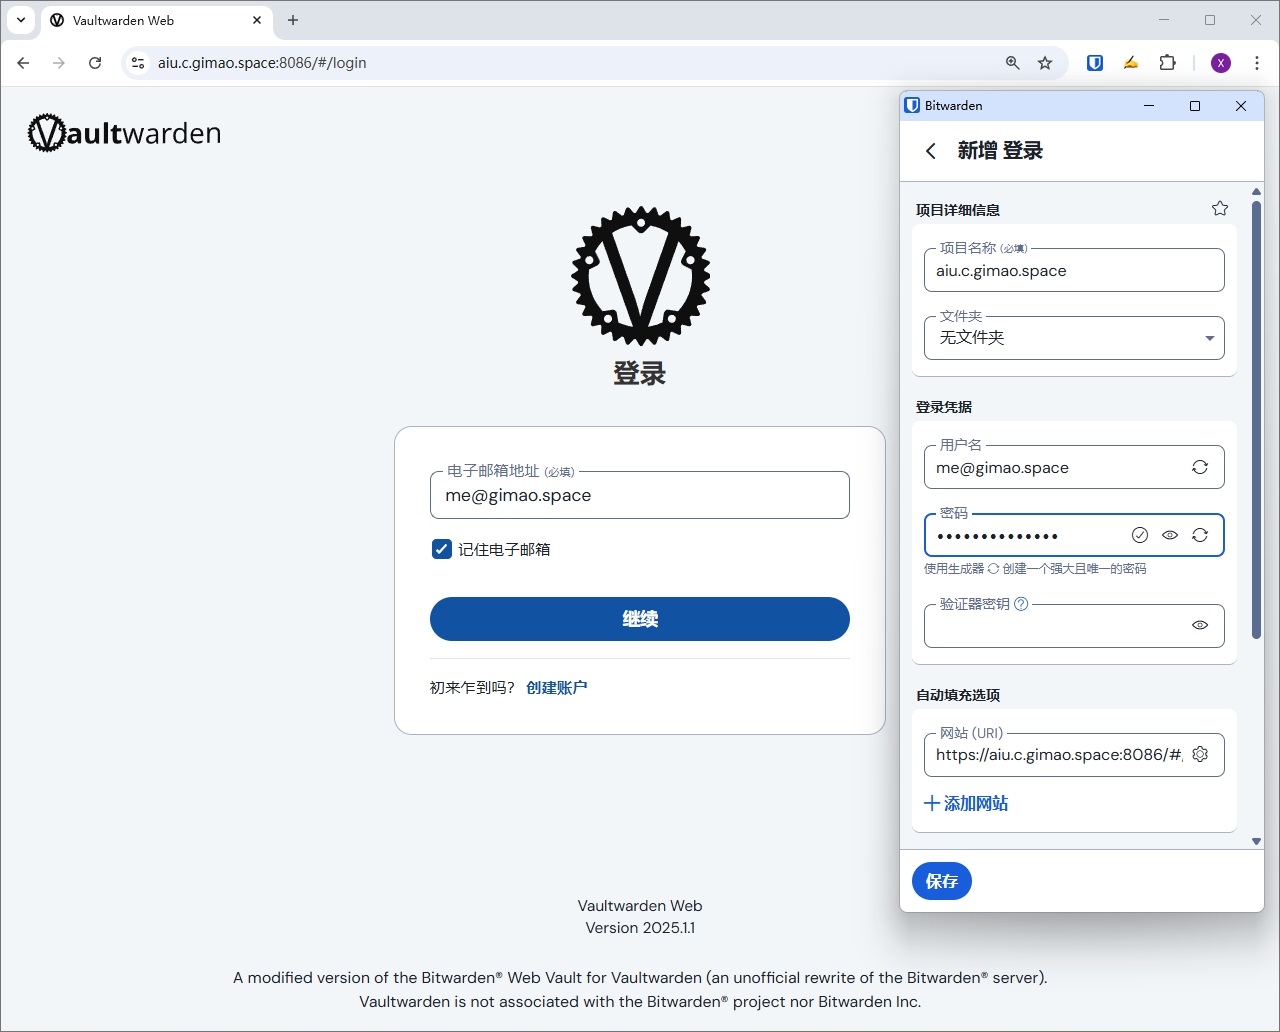Open Chrome profile avatar X

pyautogui.click(x=1221, y=63)
